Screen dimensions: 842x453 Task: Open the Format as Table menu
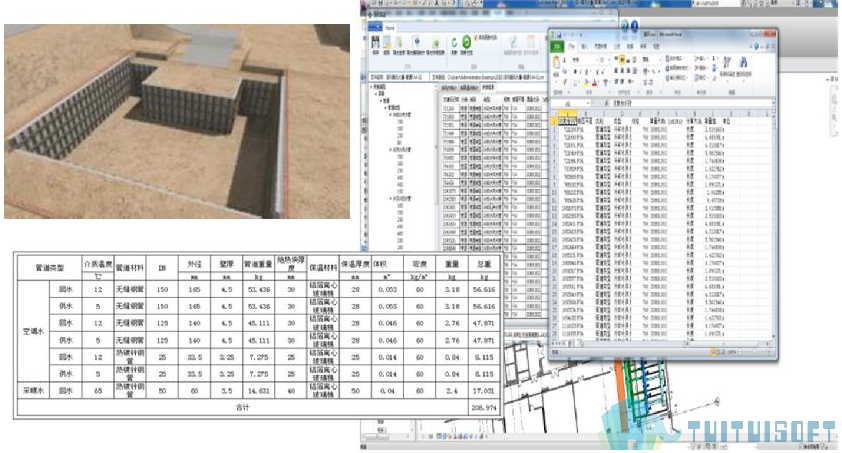[x=679, y=68]
